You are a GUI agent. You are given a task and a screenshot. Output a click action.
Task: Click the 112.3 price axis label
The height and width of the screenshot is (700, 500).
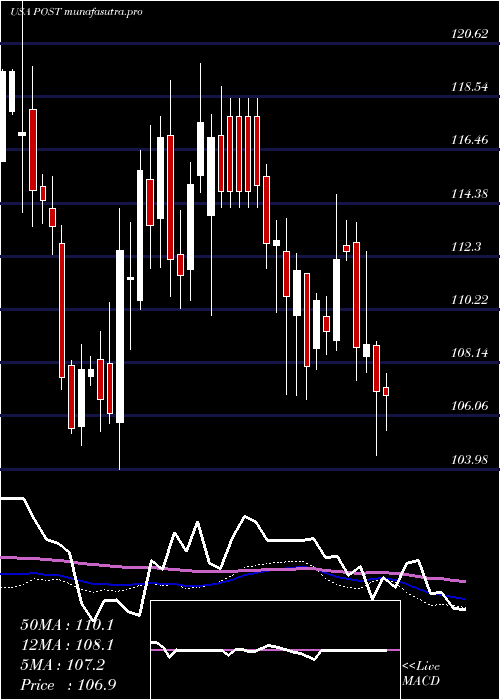[466, 246]
